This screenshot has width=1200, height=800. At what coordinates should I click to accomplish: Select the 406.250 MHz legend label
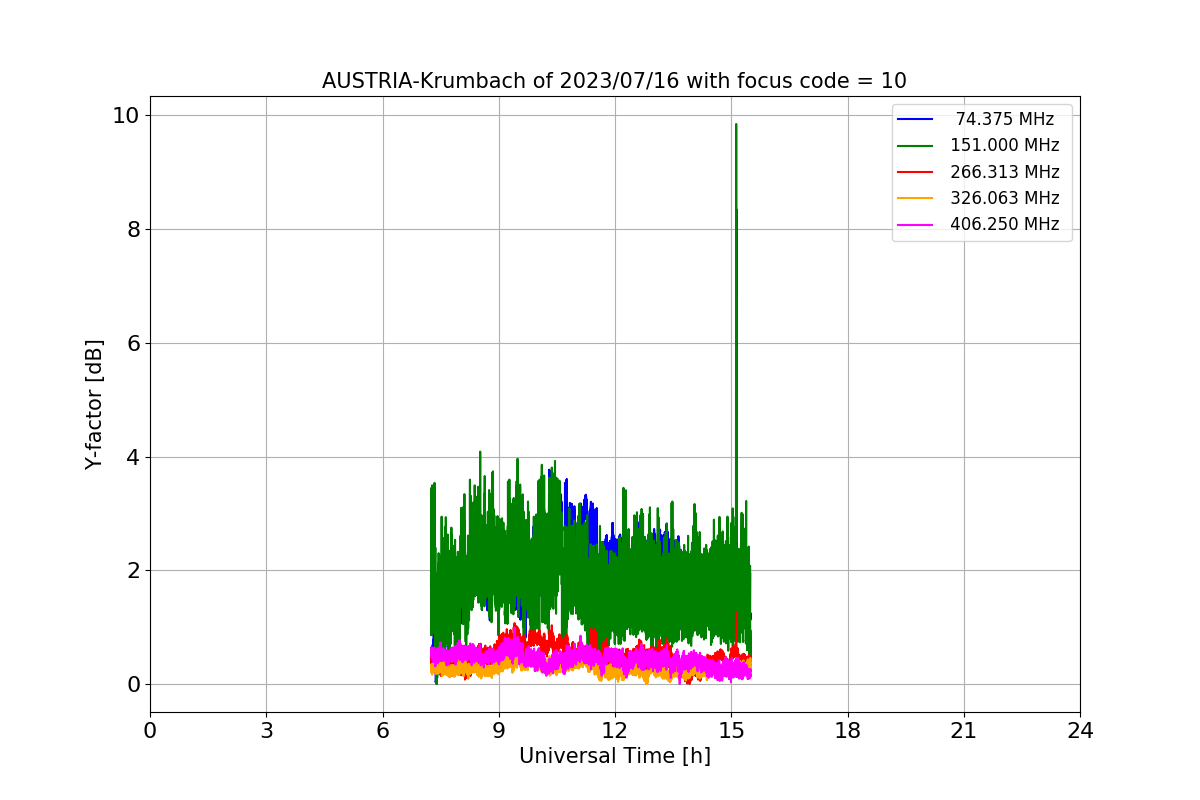tap(1005, 224)
